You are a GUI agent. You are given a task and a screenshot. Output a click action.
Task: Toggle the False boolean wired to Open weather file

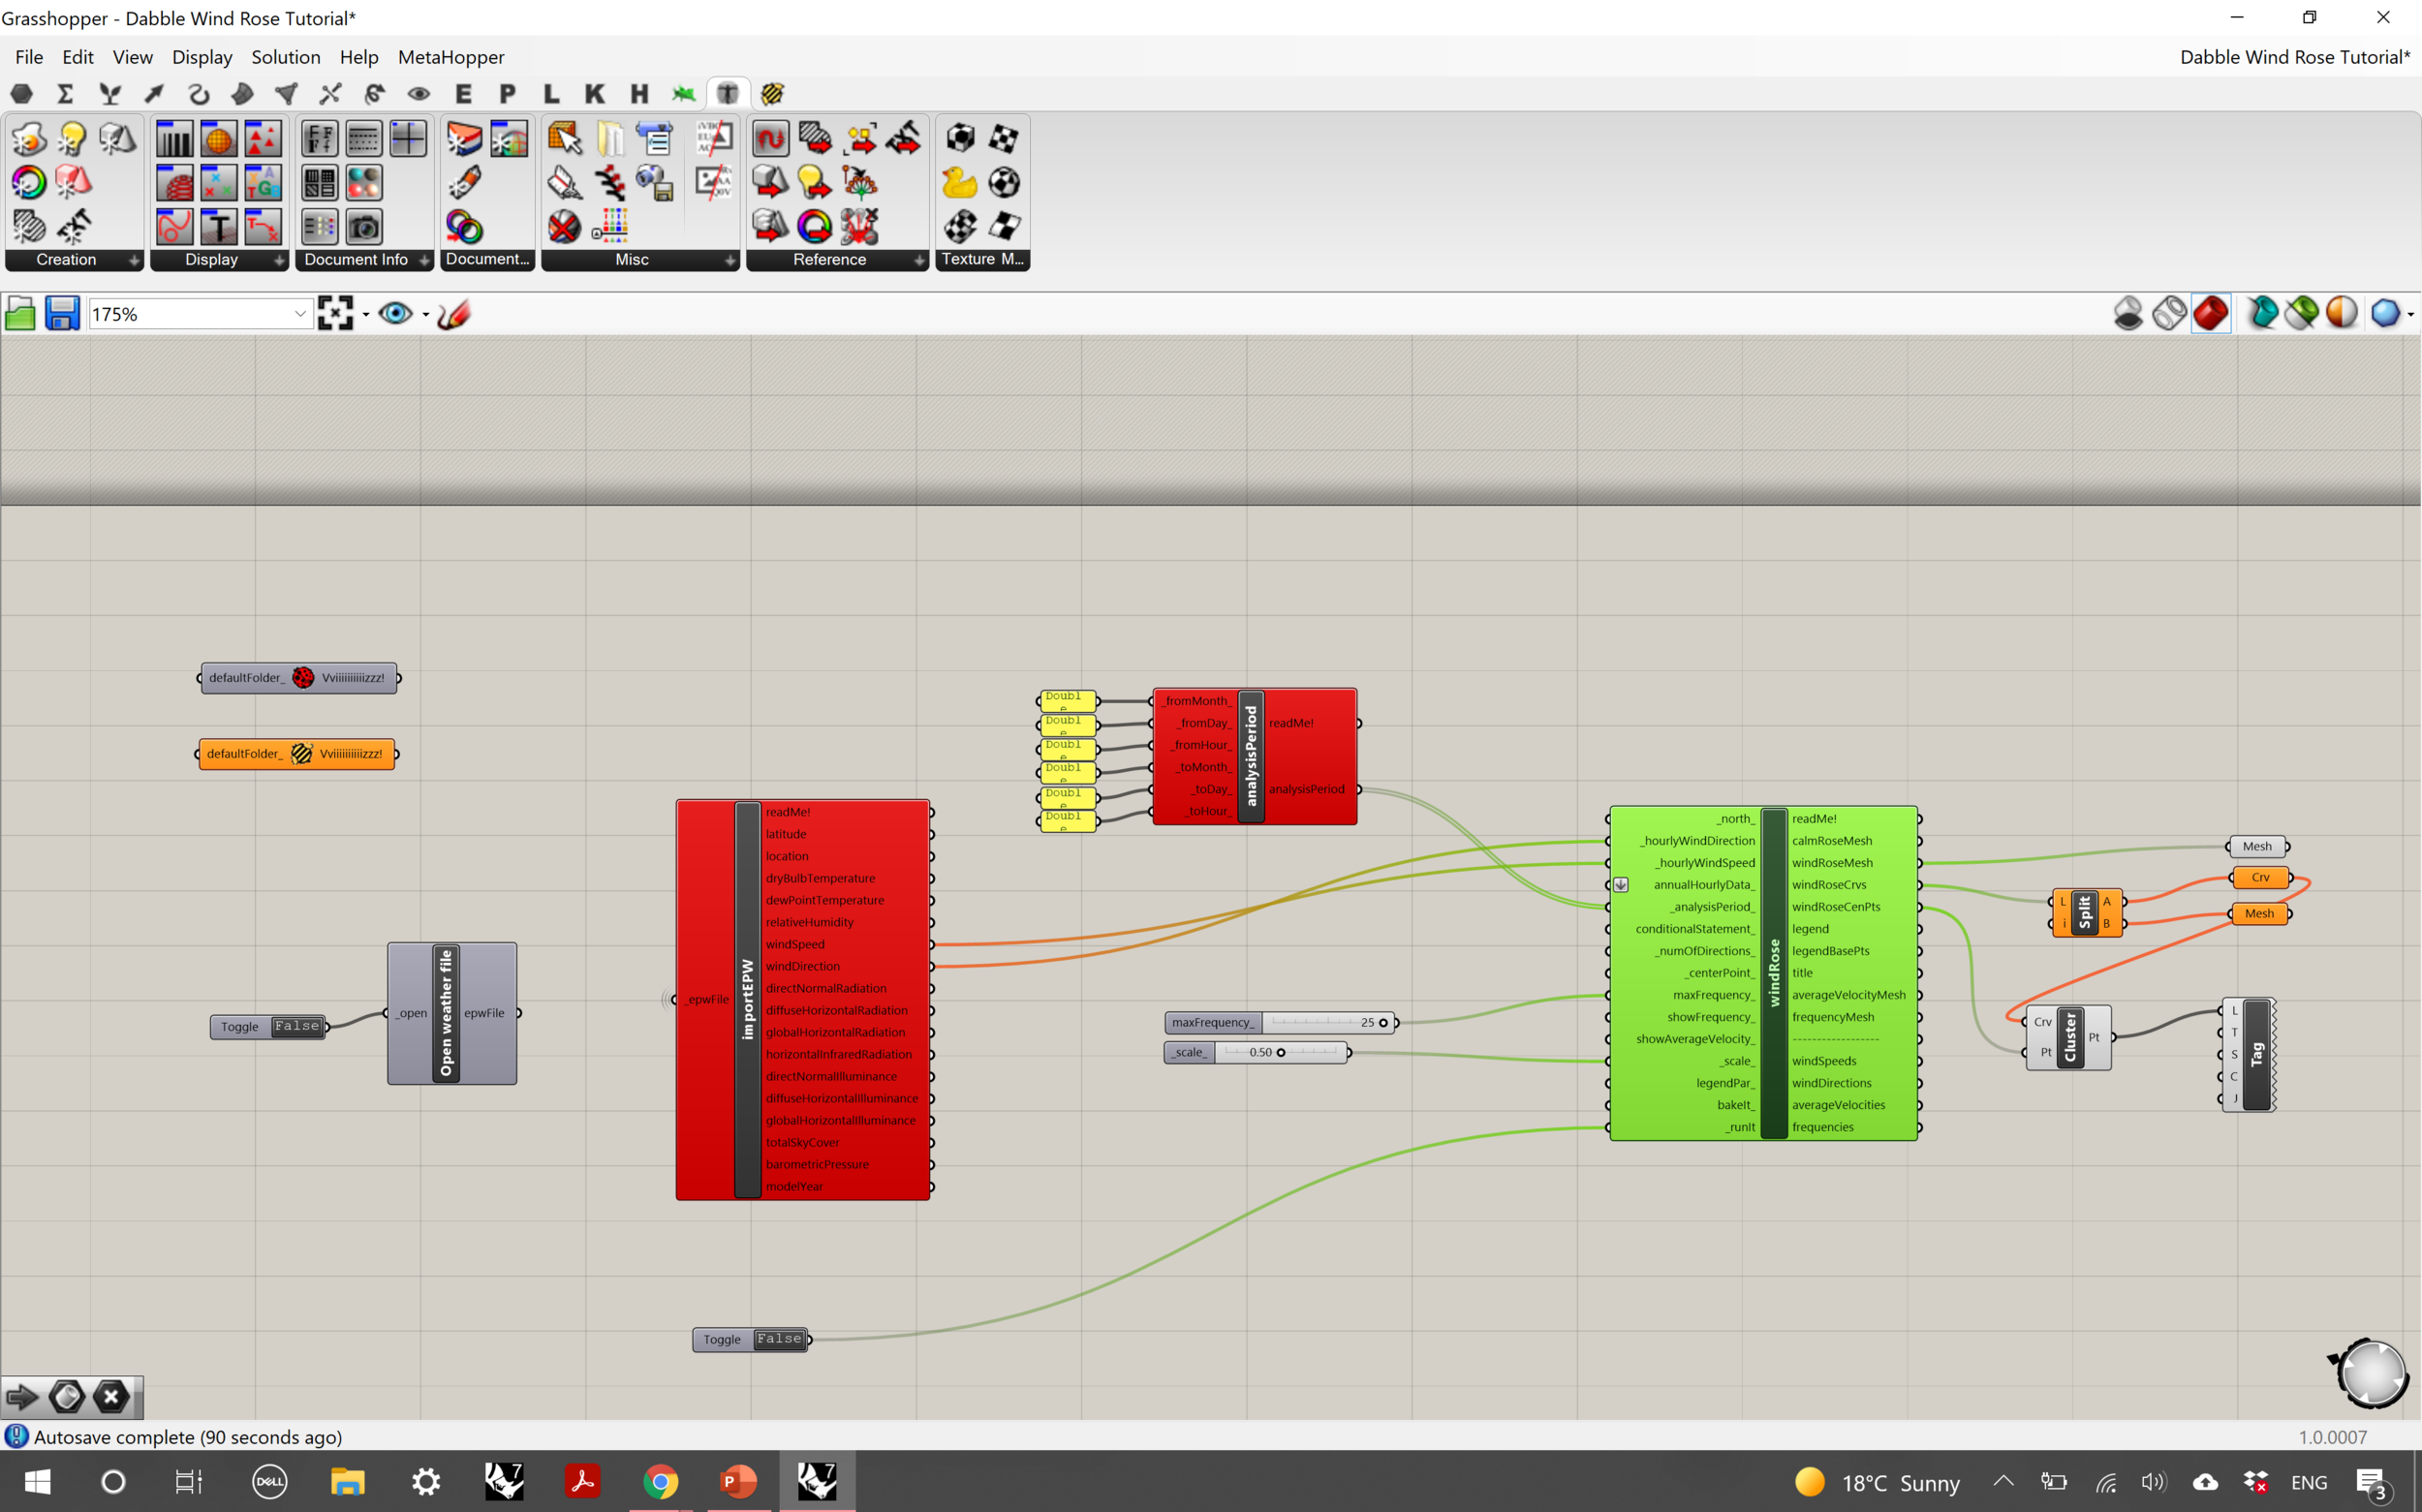tap(296, 1025)
